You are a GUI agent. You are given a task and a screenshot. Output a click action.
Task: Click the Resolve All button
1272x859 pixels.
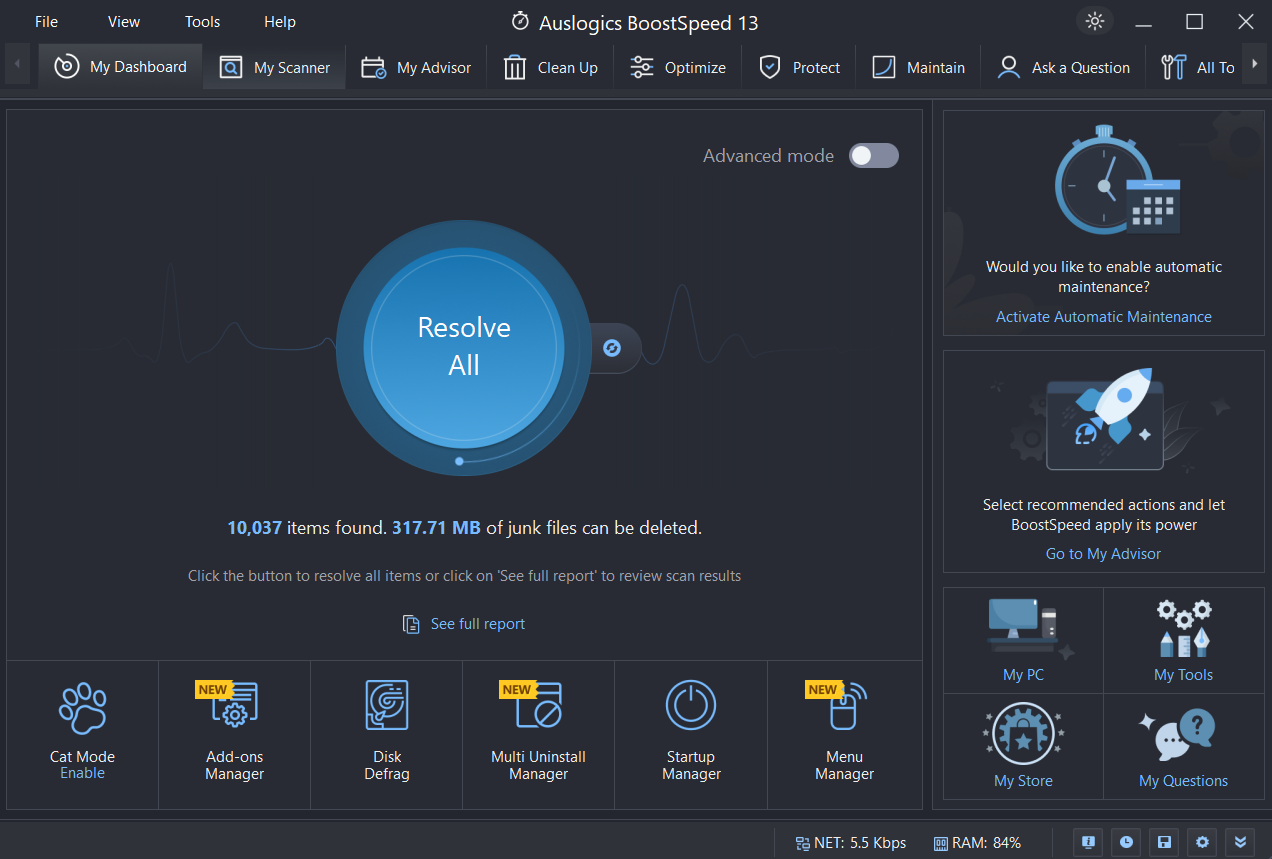(x=464, y=347)
